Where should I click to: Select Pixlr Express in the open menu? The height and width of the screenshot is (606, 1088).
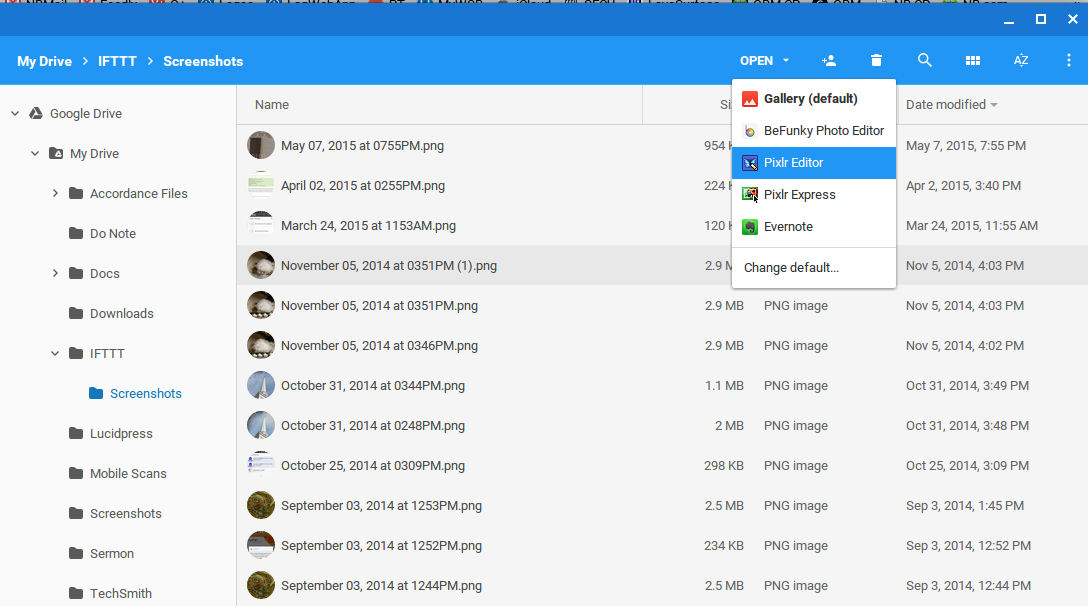814,194
